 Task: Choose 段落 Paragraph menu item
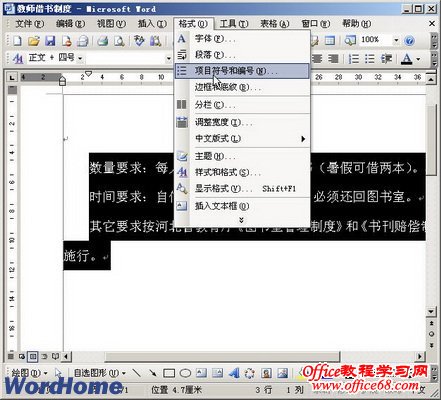242,55
